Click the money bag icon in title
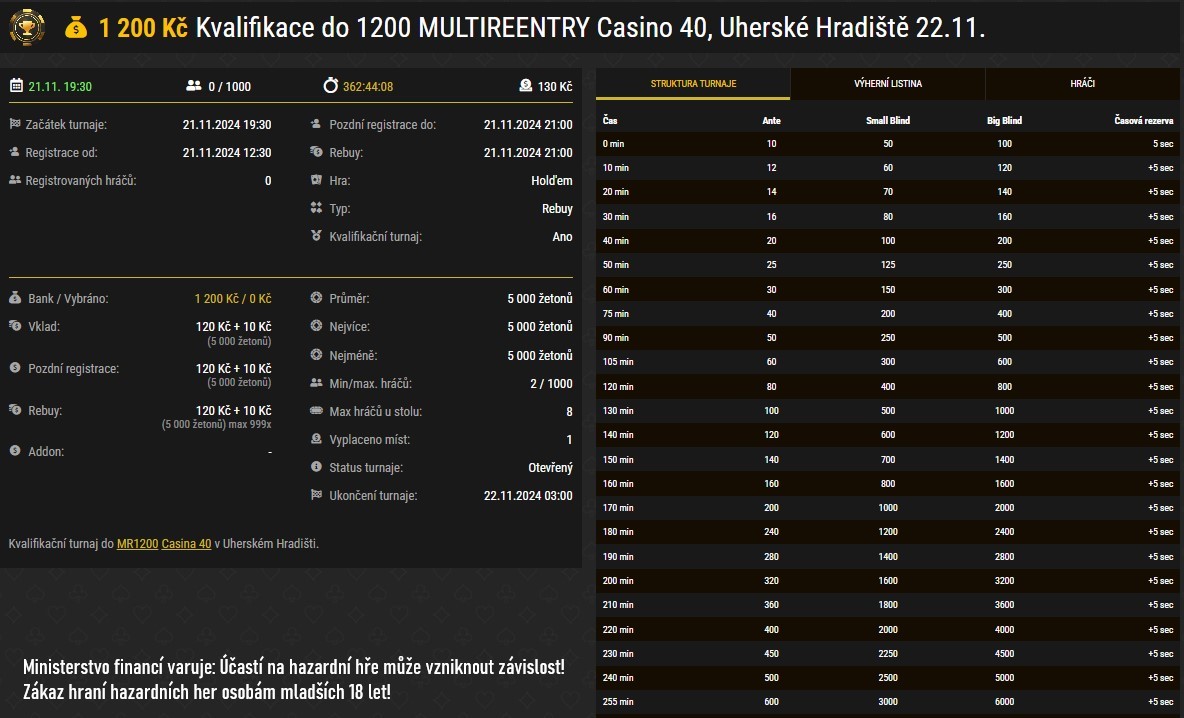The image size is (1184, 718). click(76, 28)
